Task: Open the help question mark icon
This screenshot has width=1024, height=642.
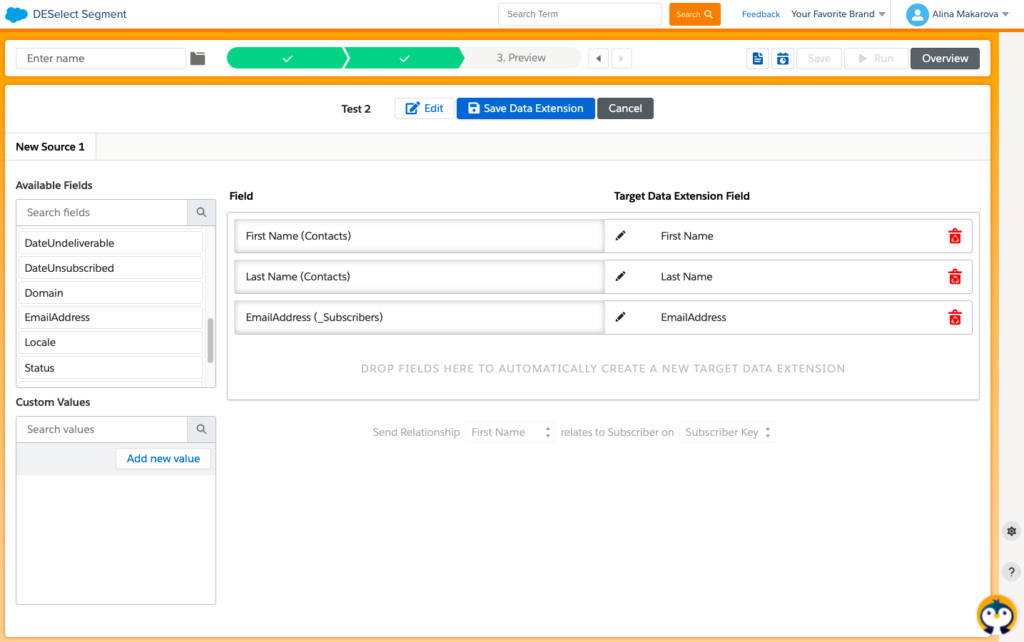Action: coord(1012,572)
